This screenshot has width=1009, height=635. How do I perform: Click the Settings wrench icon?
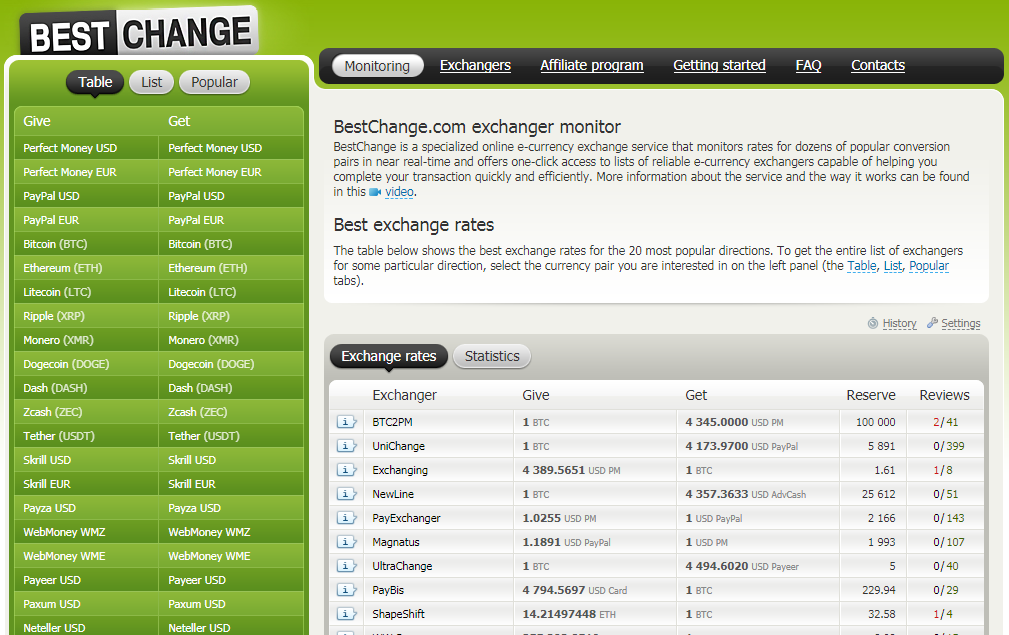click(932, 323)
